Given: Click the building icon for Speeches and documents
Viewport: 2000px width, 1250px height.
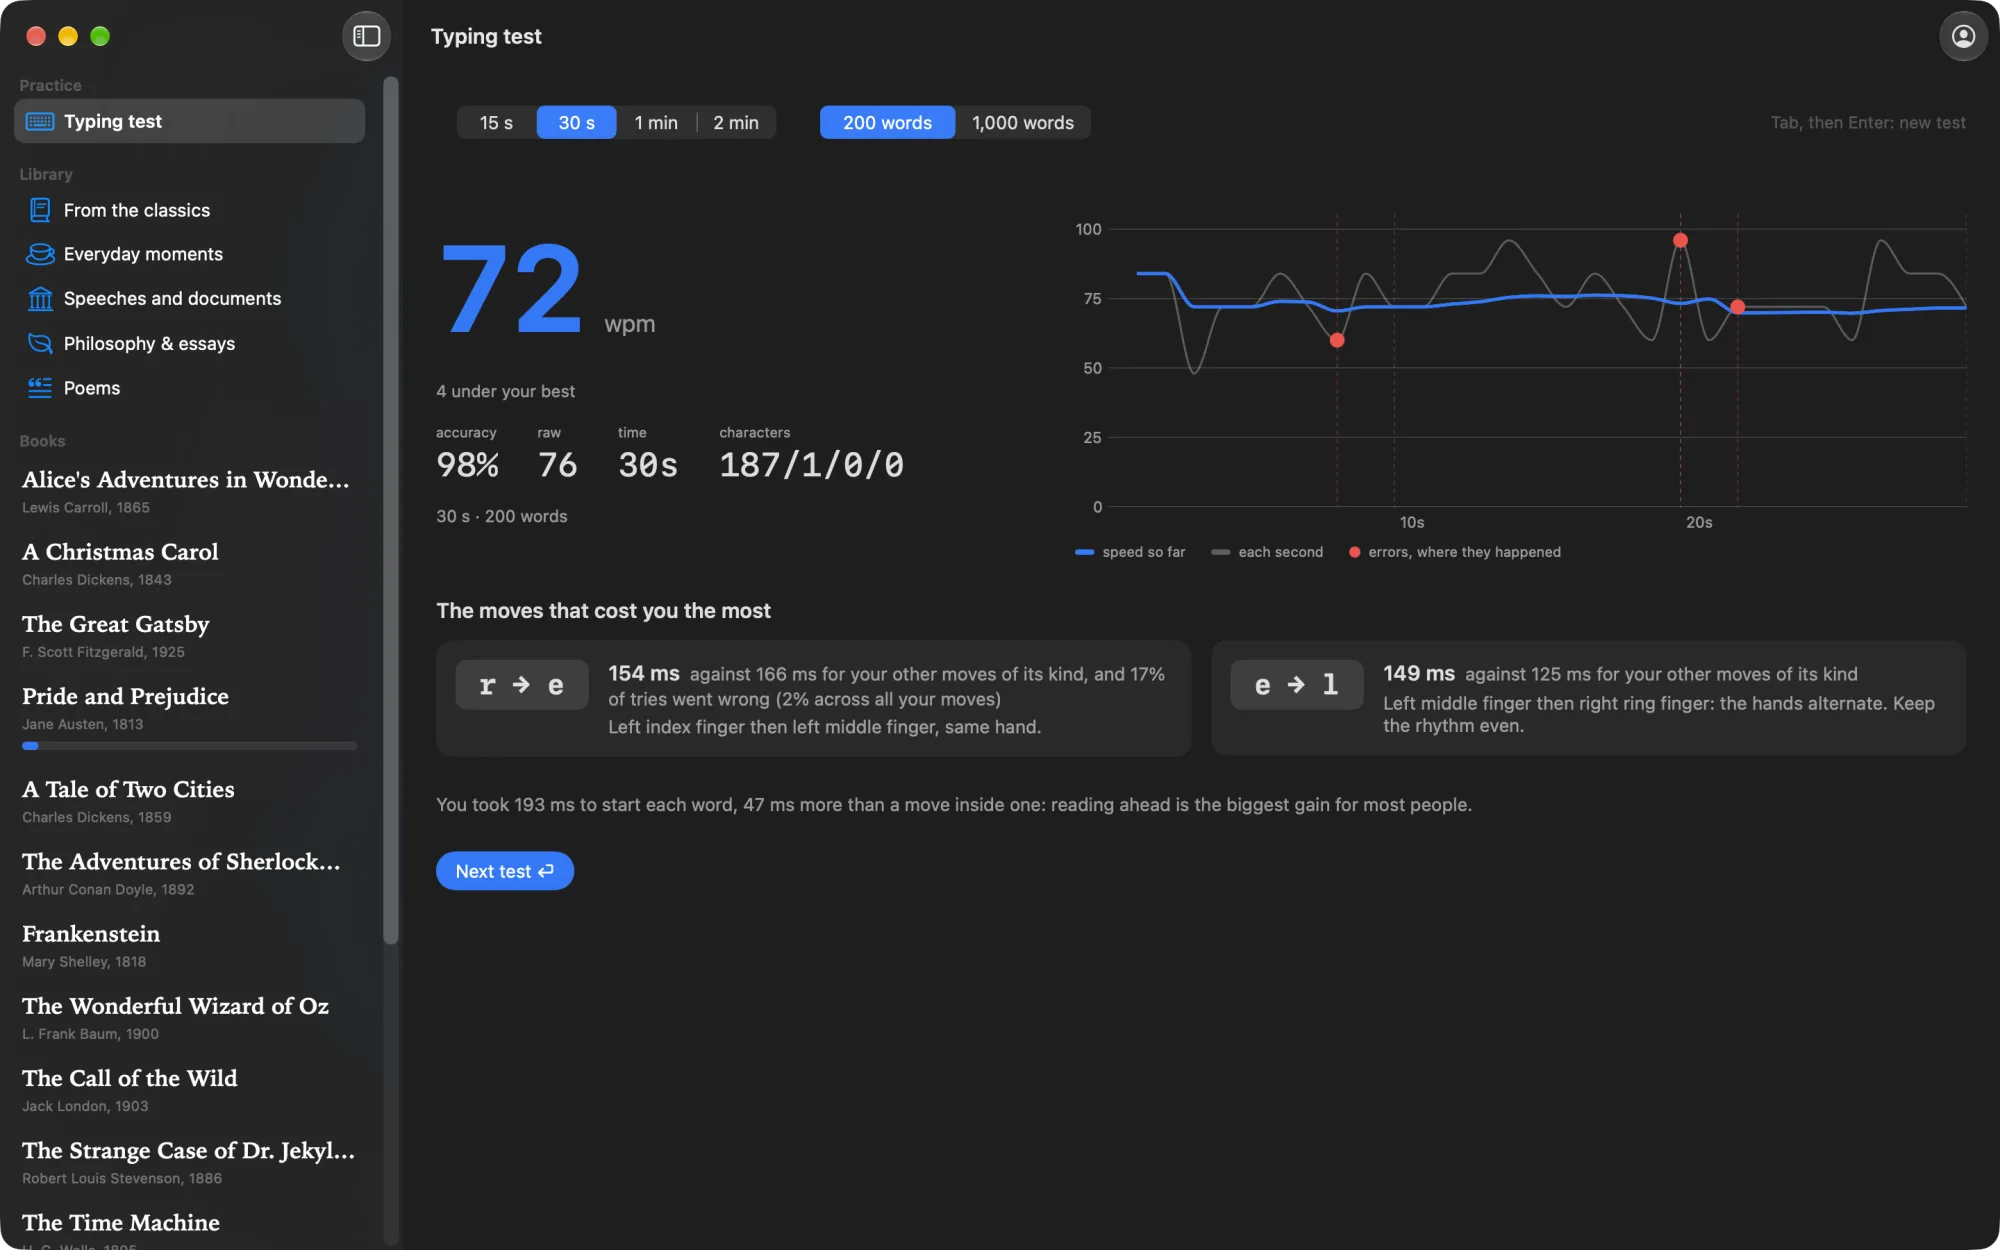Looking at the screenshot, I should (40, 298).
